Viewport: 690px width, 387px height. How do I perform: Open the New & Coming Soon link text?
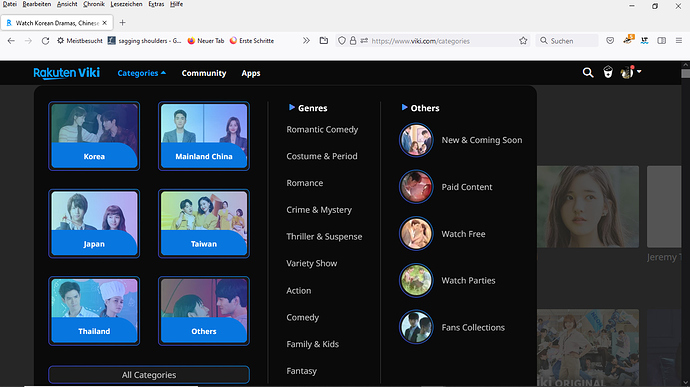click(x=482, y=140)
